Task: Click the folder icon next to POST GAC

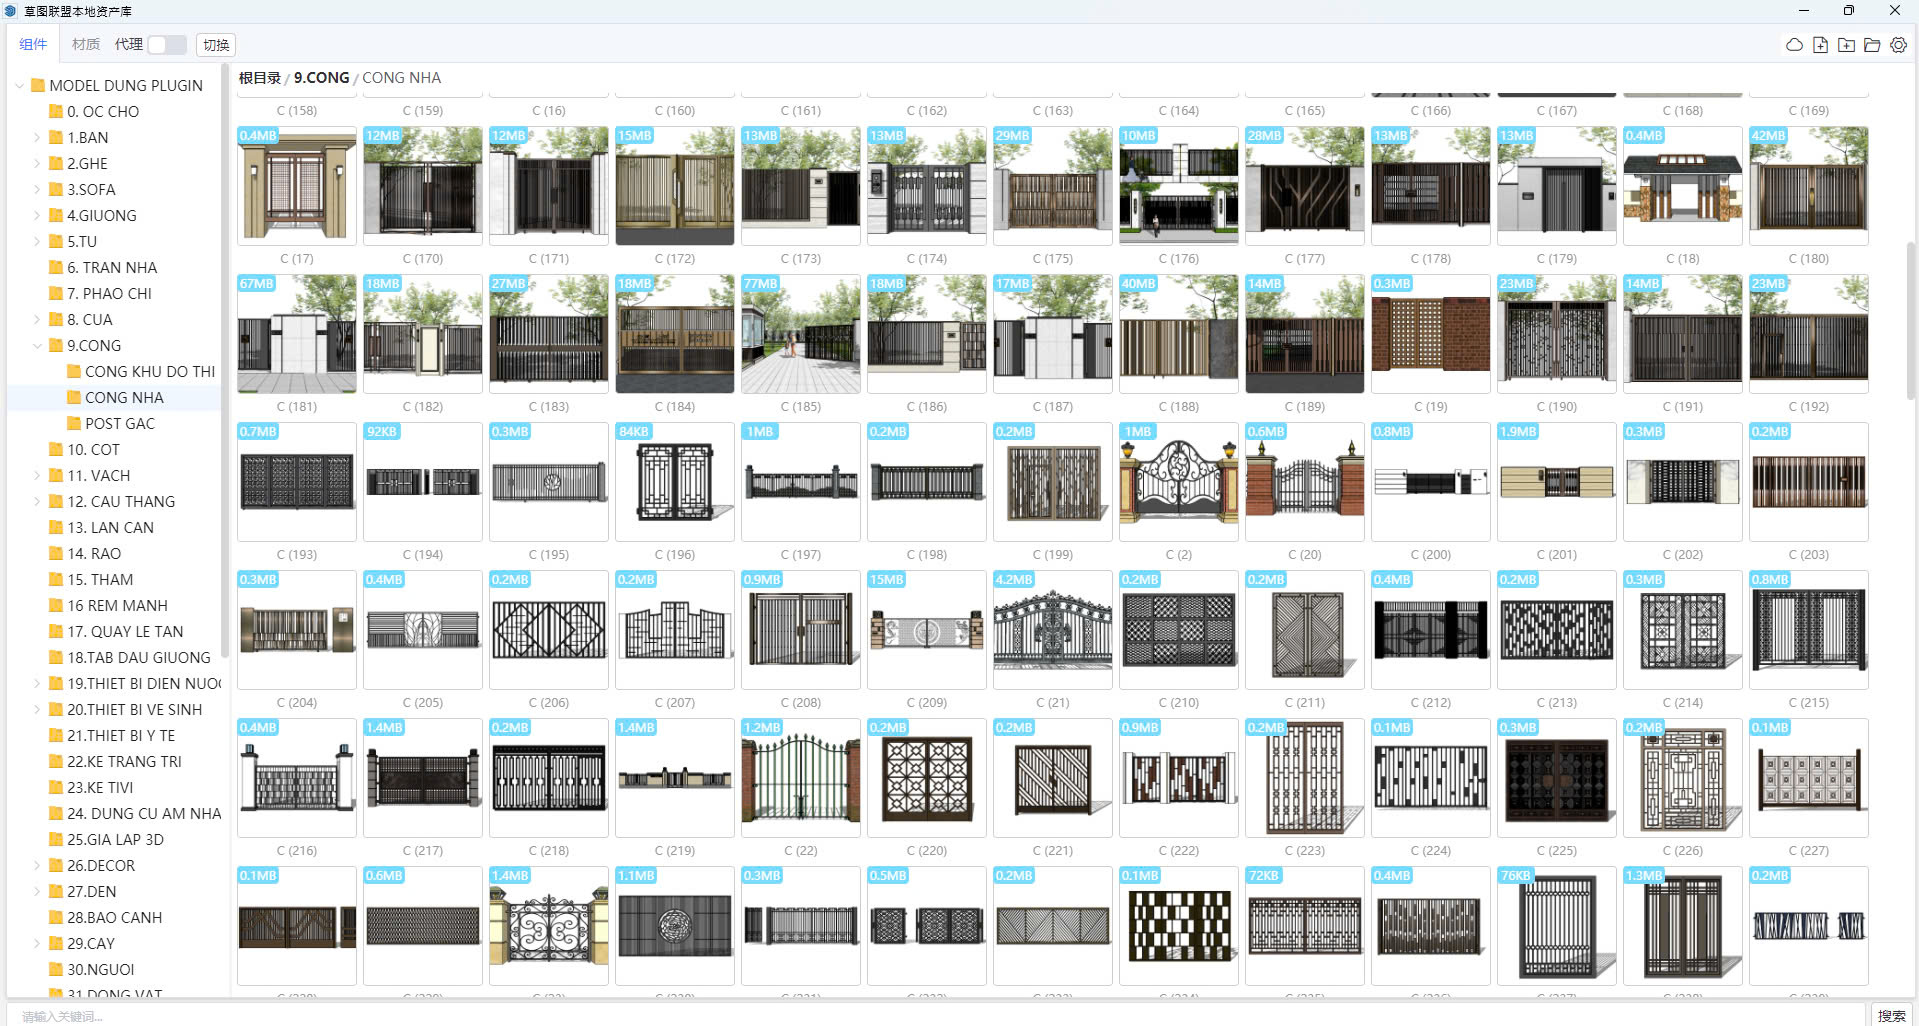Action: (74, 424)
